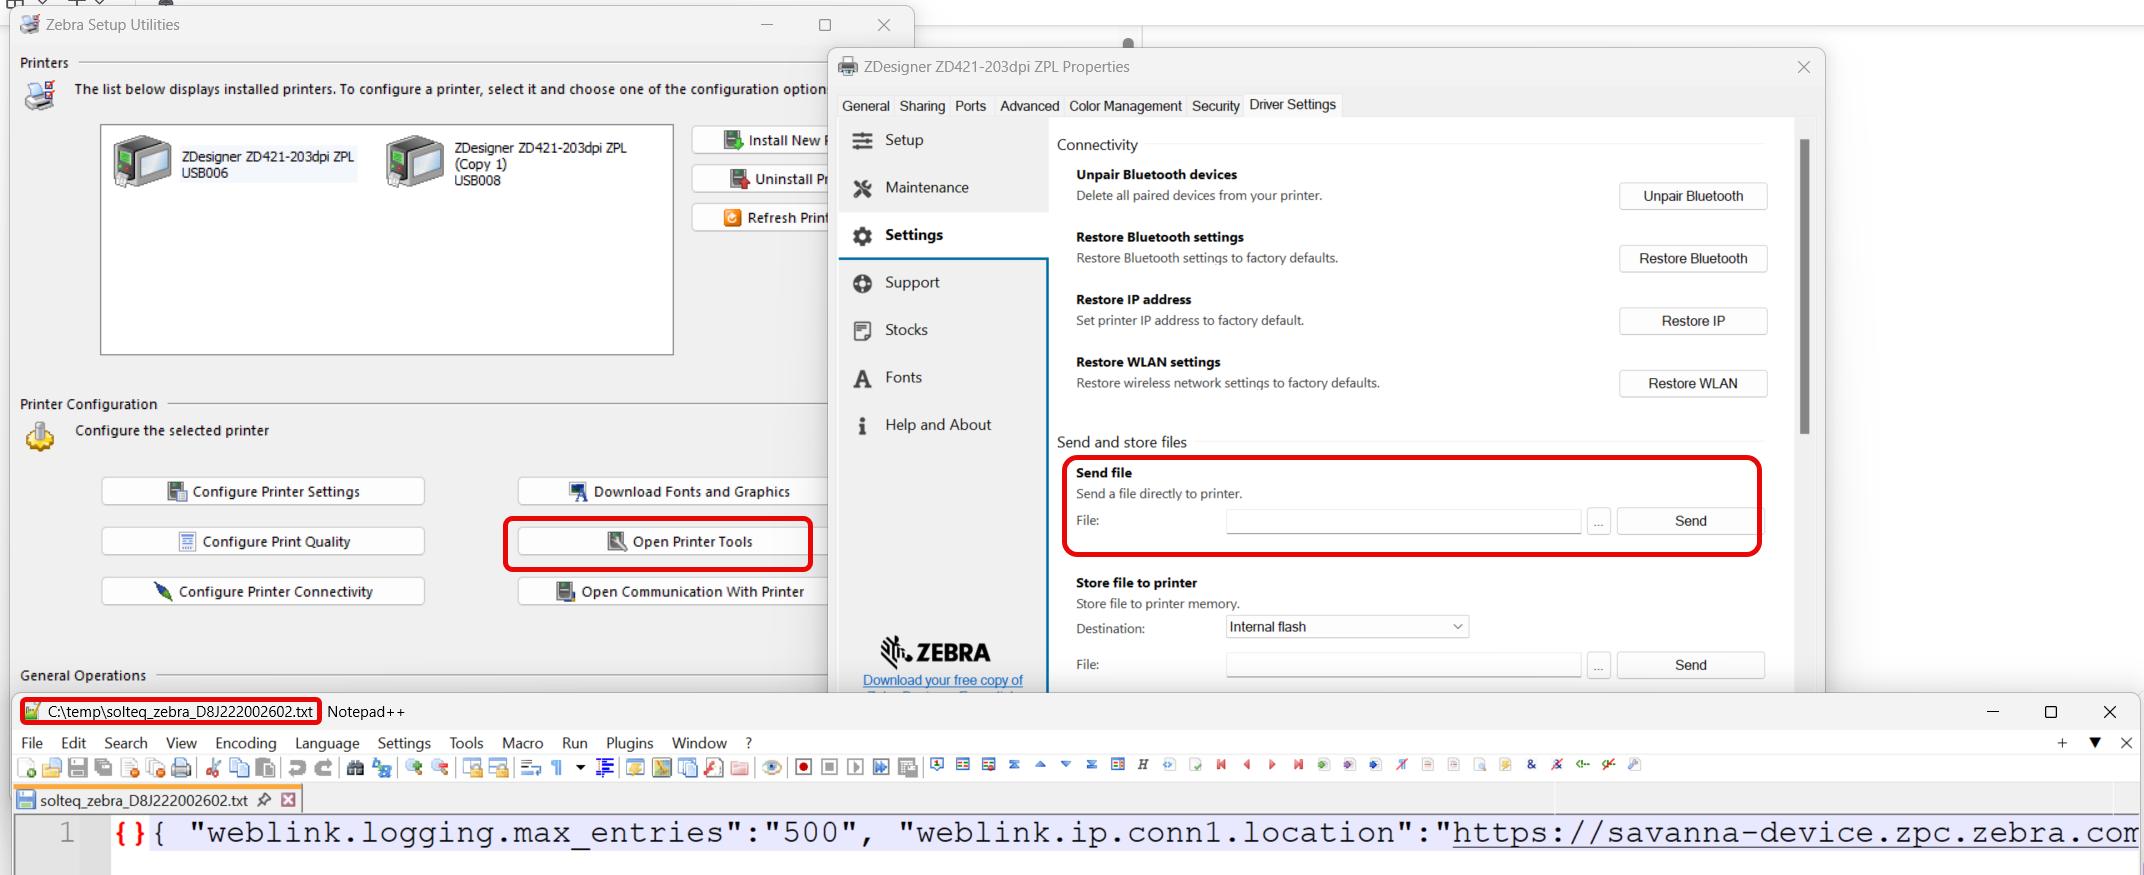2144x875 pixels.
Task: Toggle file monitoring eye icon
Action: click(772, 768)
